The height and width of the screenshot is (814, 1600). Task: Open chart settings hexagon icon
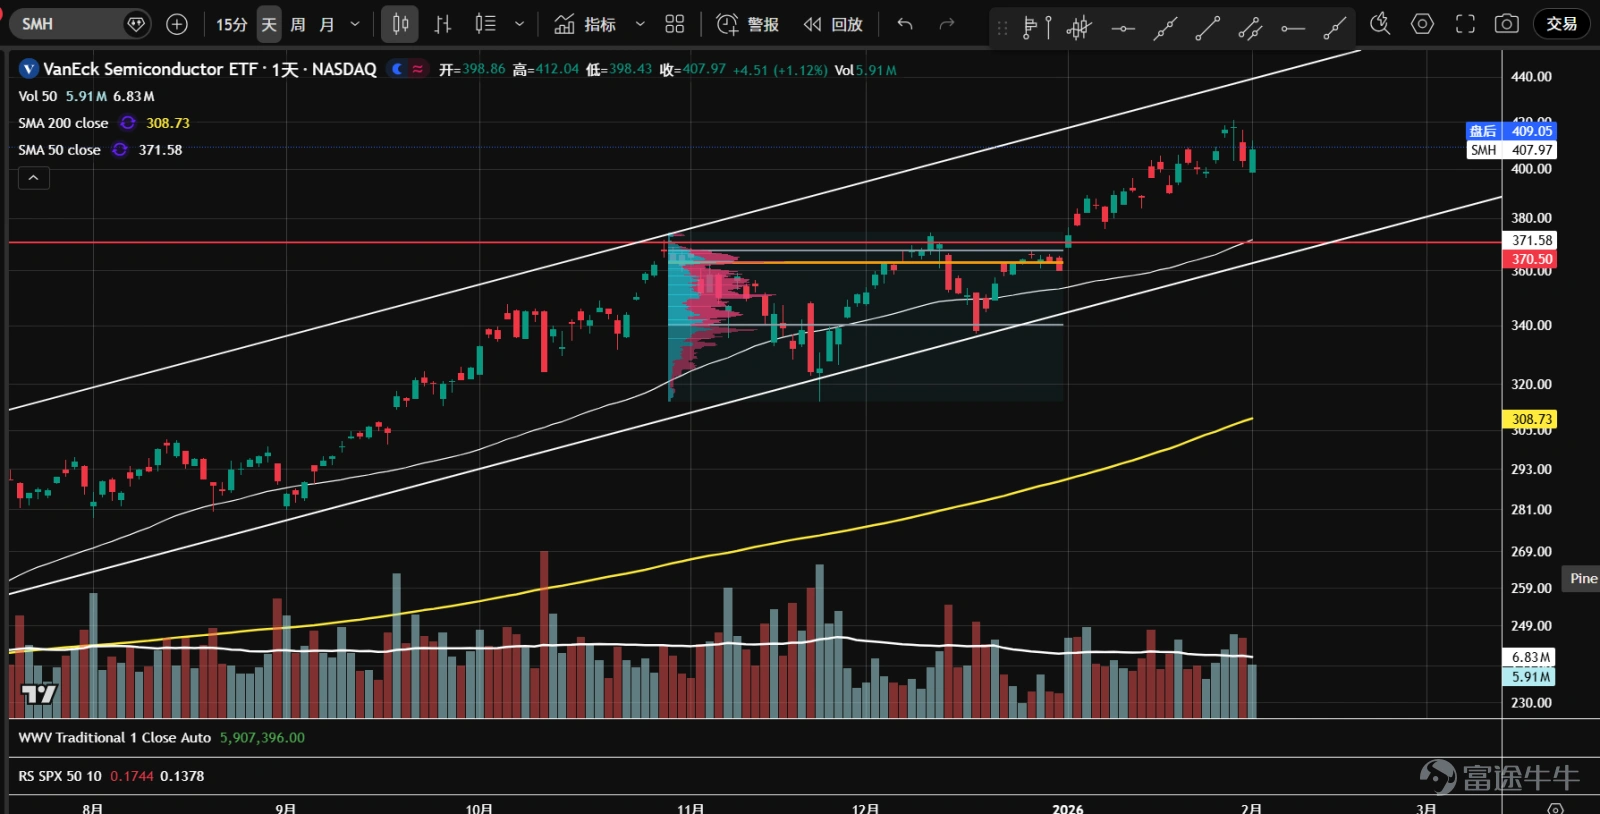1422,24
